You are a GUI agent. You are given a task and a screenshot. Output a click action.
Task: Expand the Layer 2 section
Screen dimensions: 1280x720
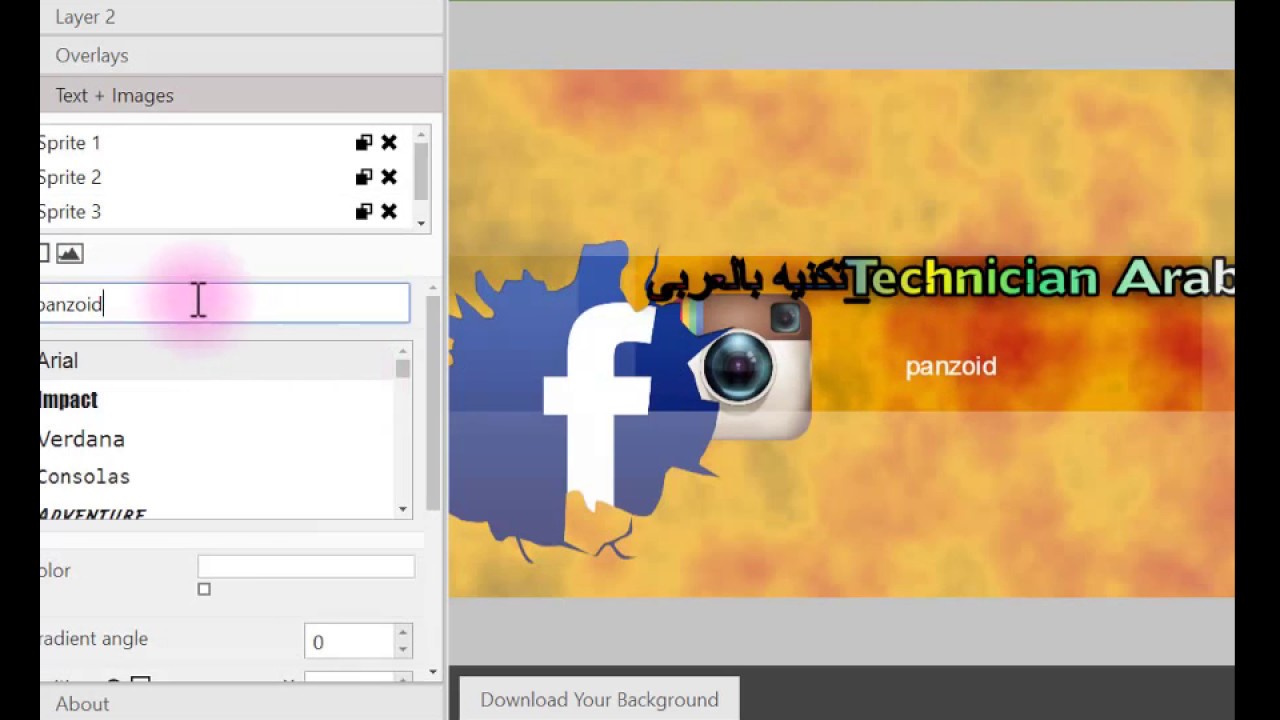(241, 17)
